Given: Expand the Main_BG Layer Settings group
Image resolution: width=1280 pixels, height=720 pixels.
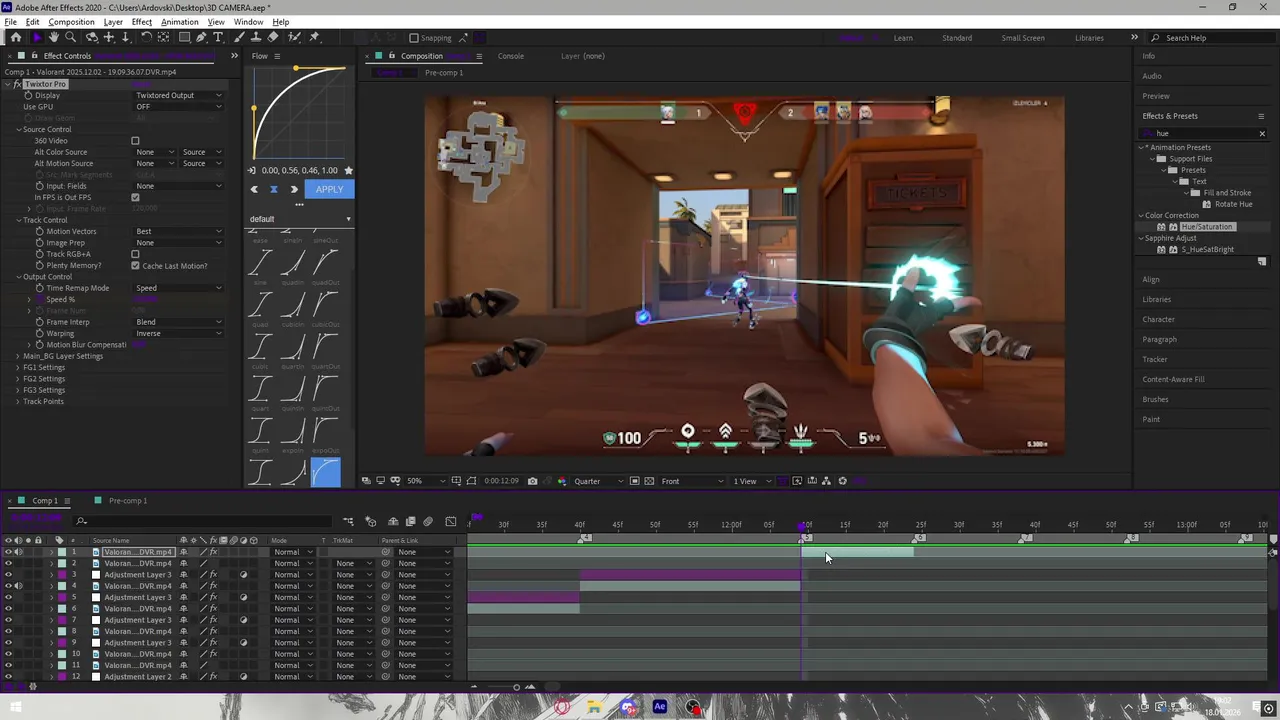Looking at the screenshot, I should [x=17, y=356].
